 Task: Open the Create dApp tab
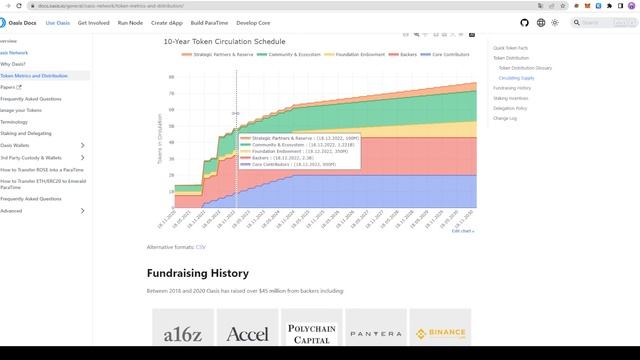tap(167, 23)
